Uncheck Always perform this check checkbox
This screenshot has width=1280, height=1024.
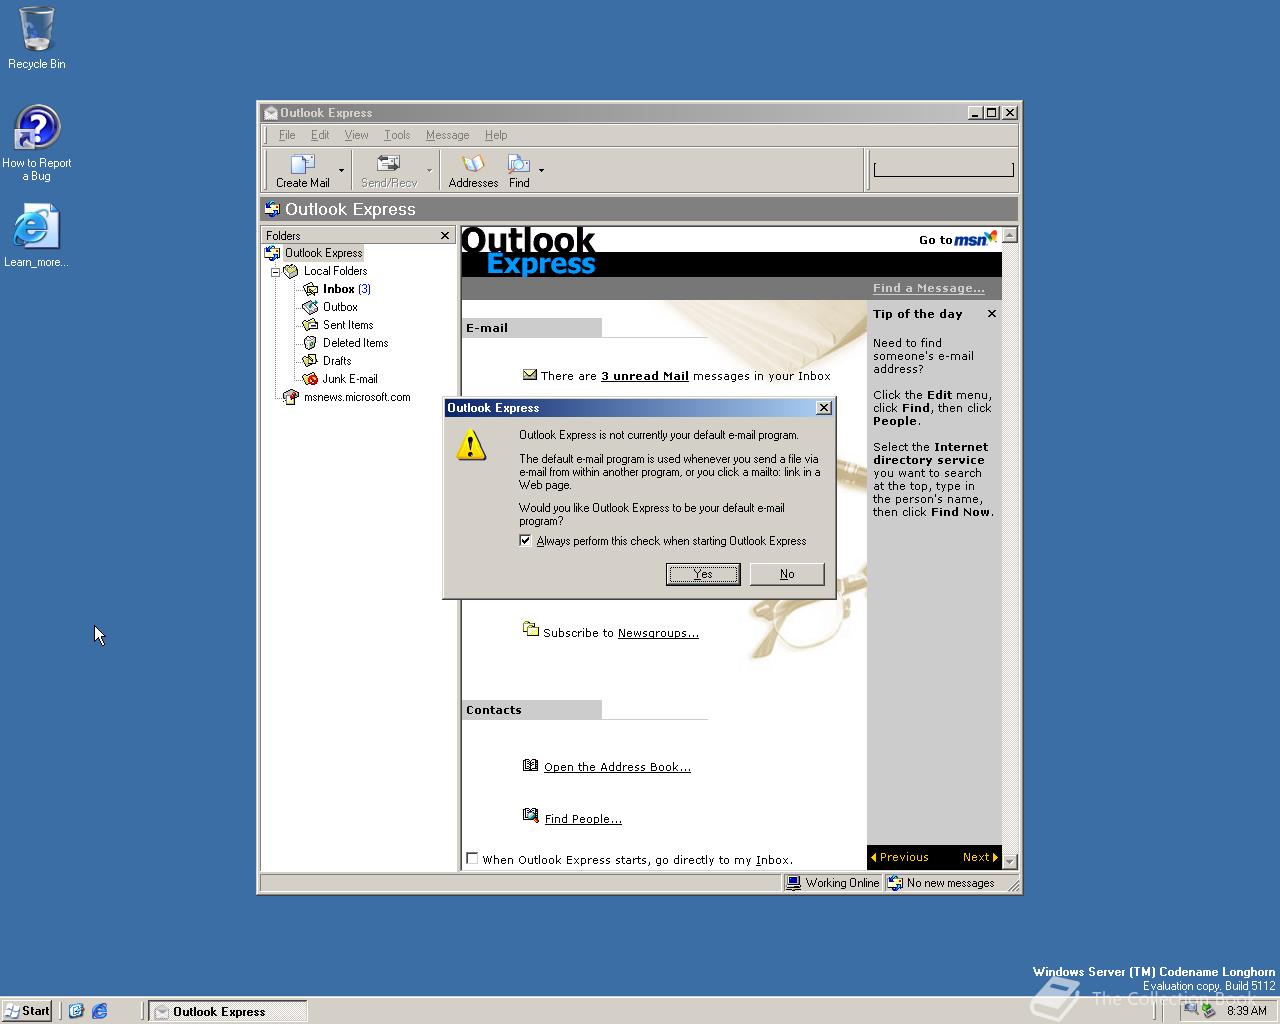[x=526, y=541]
